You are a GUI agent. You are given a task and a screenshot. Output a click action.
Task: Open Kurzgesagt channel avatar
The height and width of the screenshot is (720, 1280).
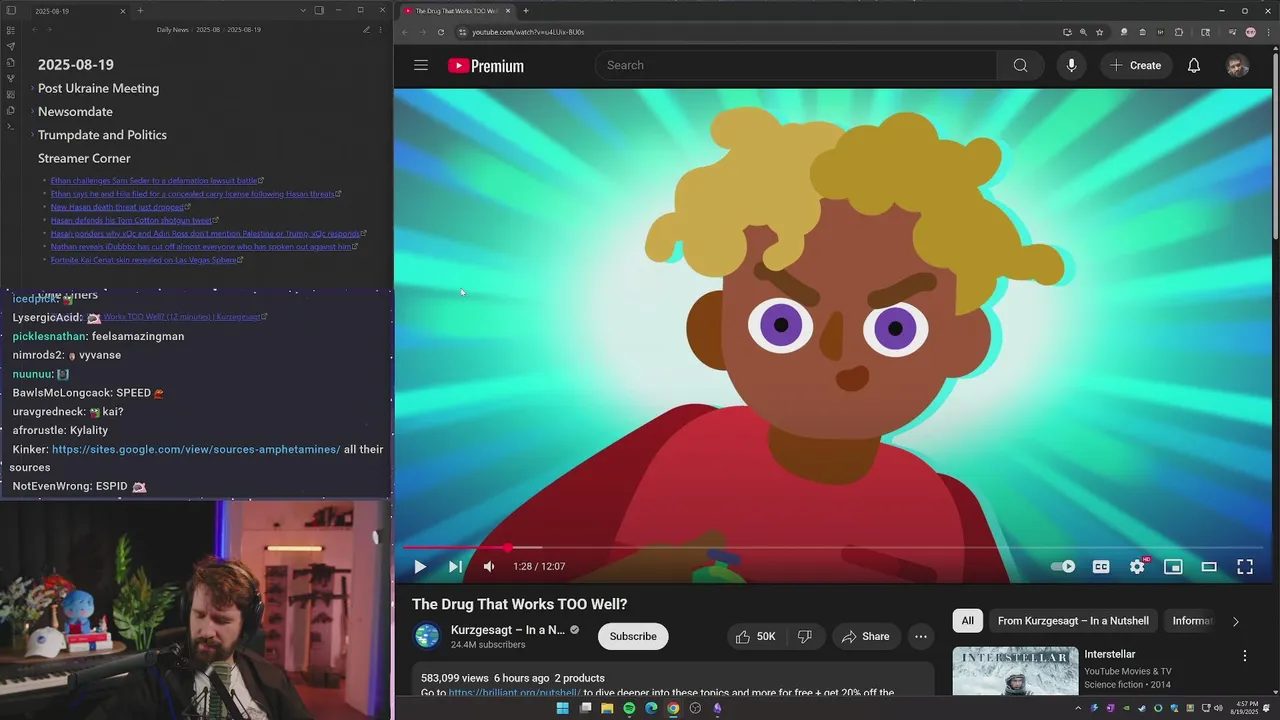tap(427, 636)
